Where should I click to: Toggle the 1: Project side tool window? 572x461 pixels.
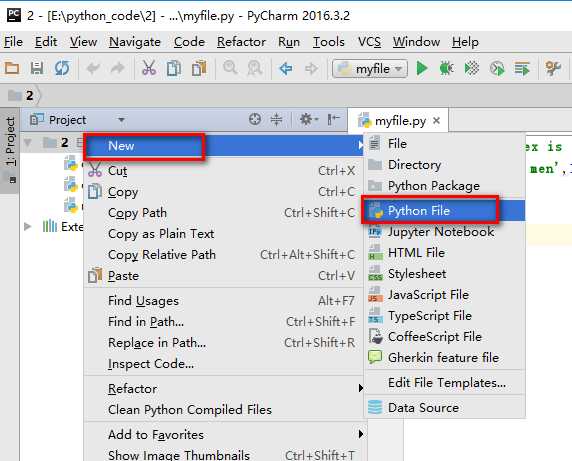pyautogui.click(x=10, y=150)
